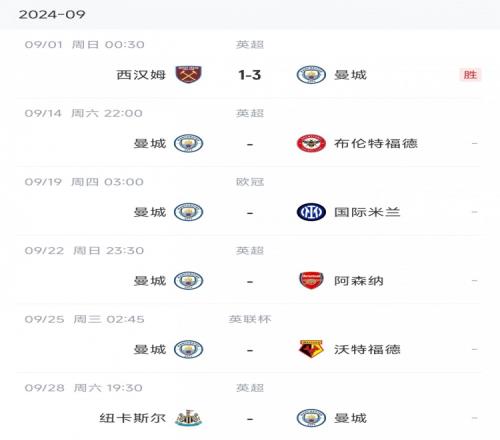Open the 沃特福德 team name
This screenshot has height=440, width=500.
367,349
